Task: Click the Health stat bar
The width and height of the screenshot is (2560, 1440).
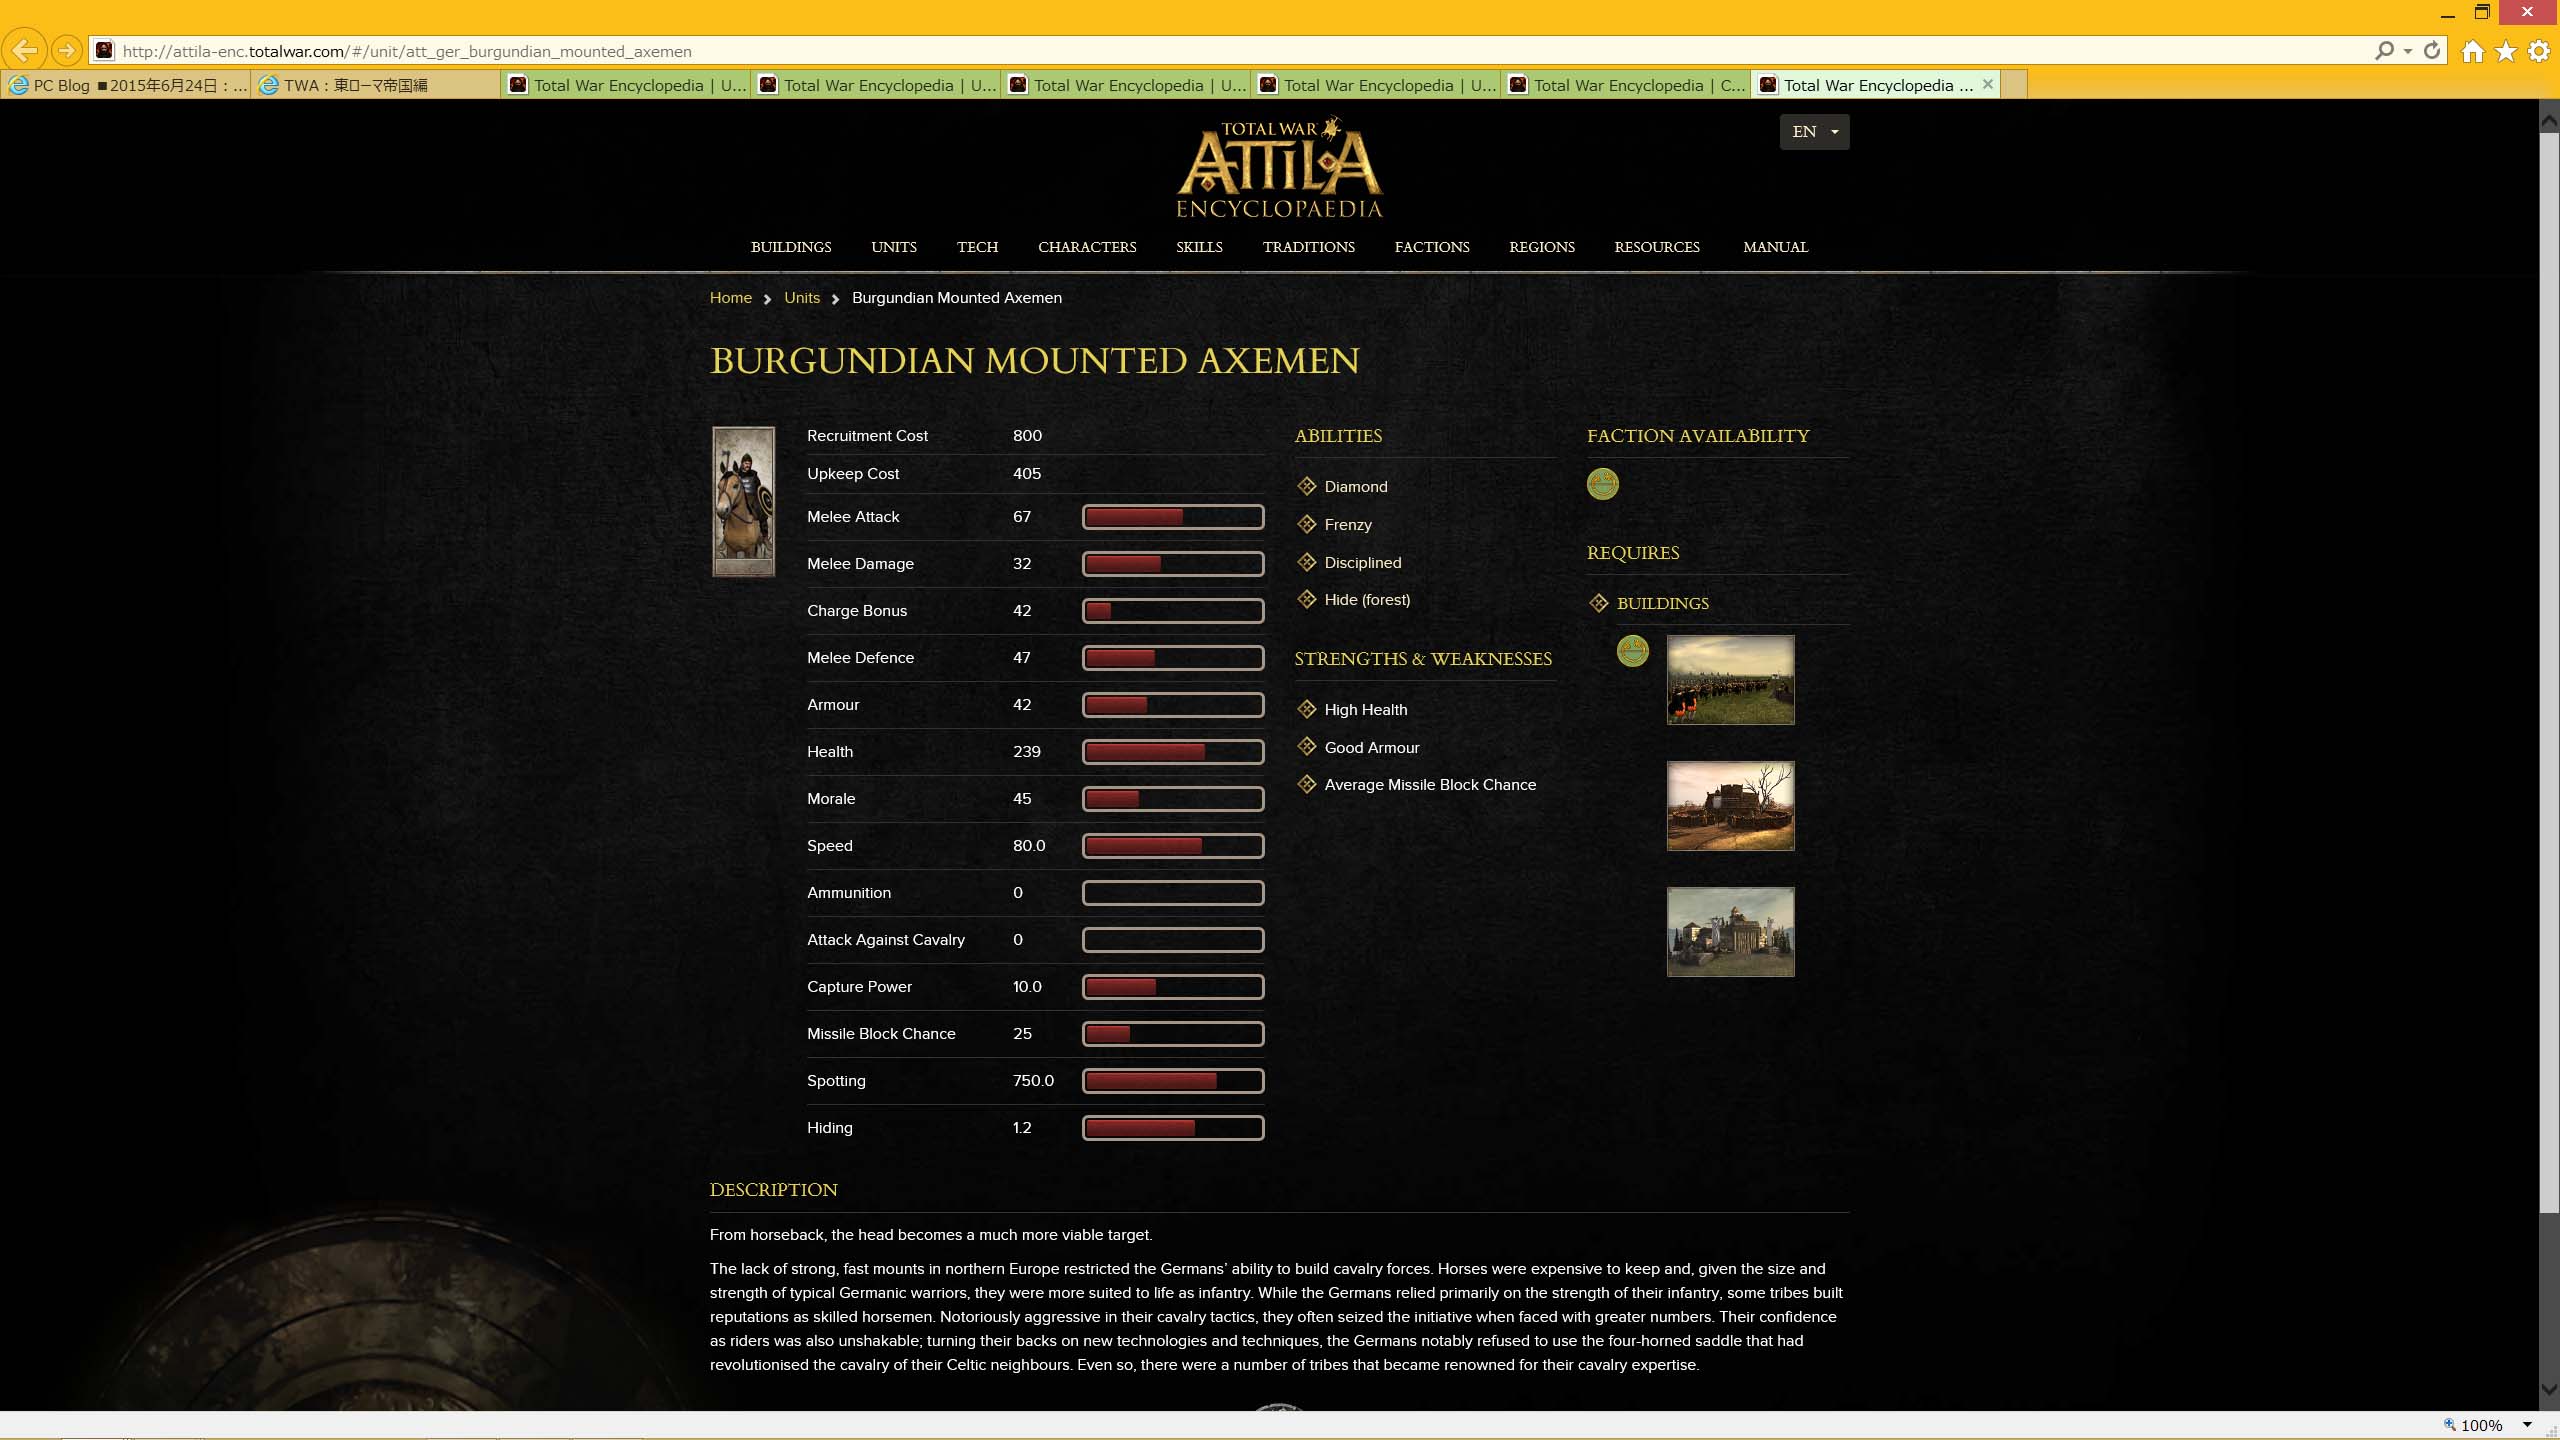Action: pos(1172,752)
